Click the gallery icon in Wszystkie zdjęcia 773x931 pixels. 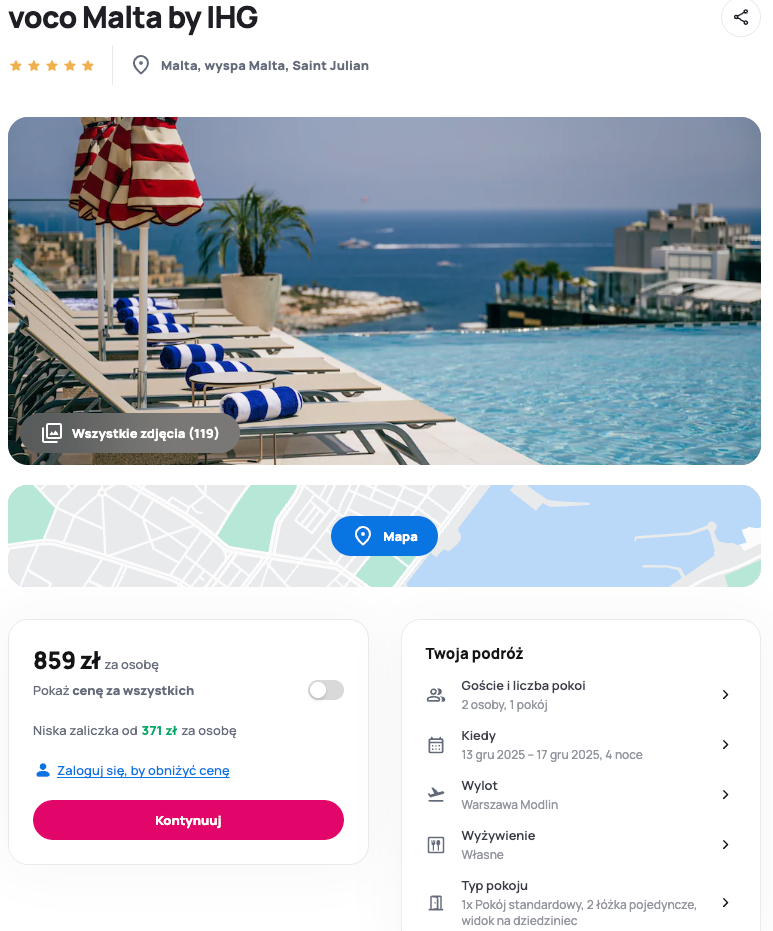point(52,433)
